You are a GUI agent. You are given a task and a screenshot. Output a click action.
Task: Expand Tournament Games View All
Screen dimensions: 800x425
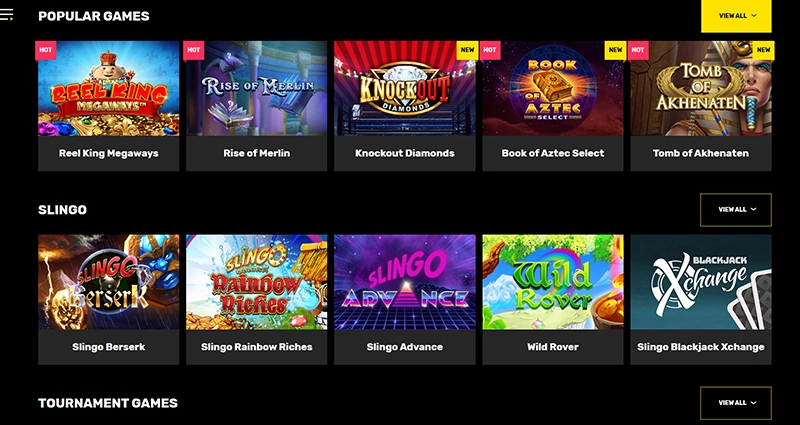point(736,403)
